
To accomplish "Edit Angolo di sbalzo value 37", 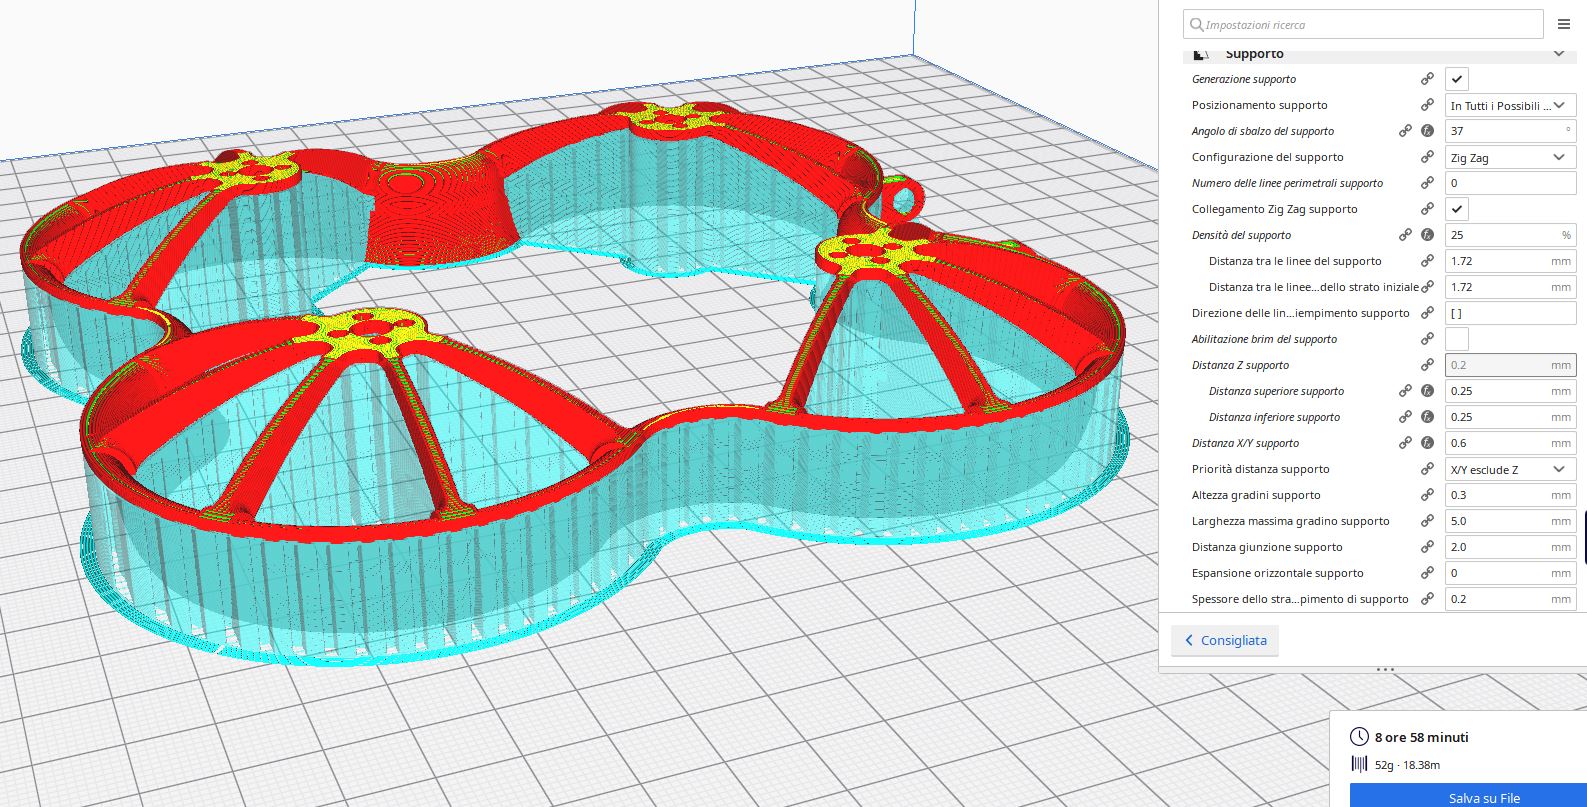I will [x=1510, y=131].
